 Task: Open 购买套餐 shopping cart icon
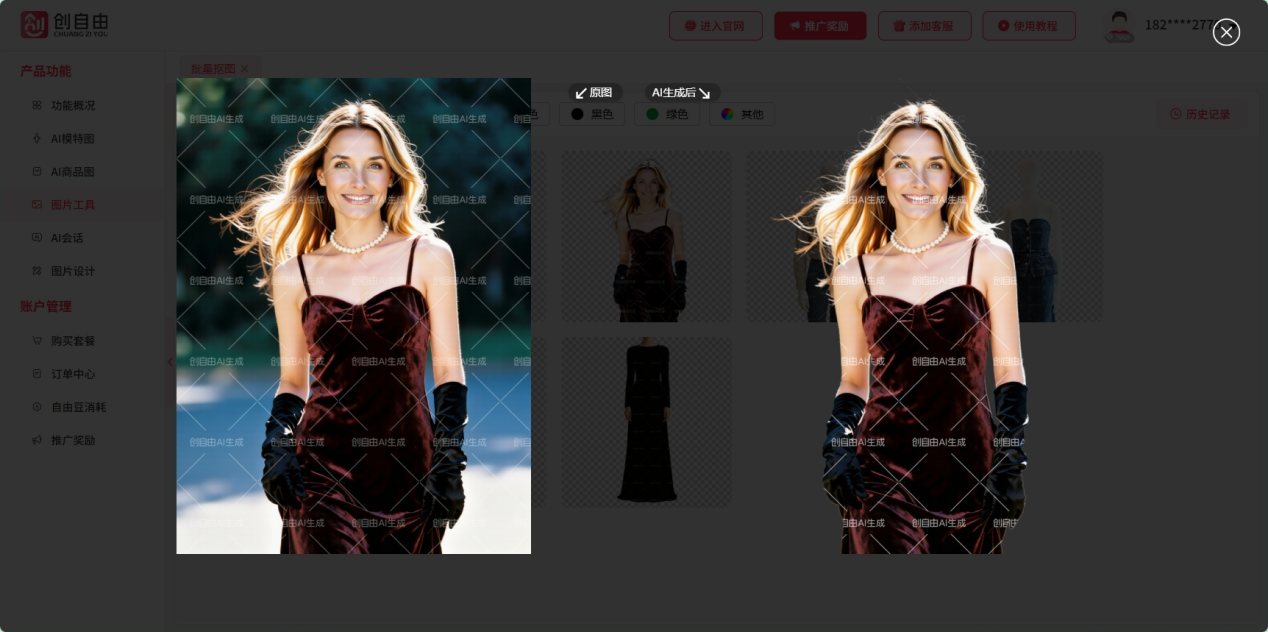[x=37, y=341]
